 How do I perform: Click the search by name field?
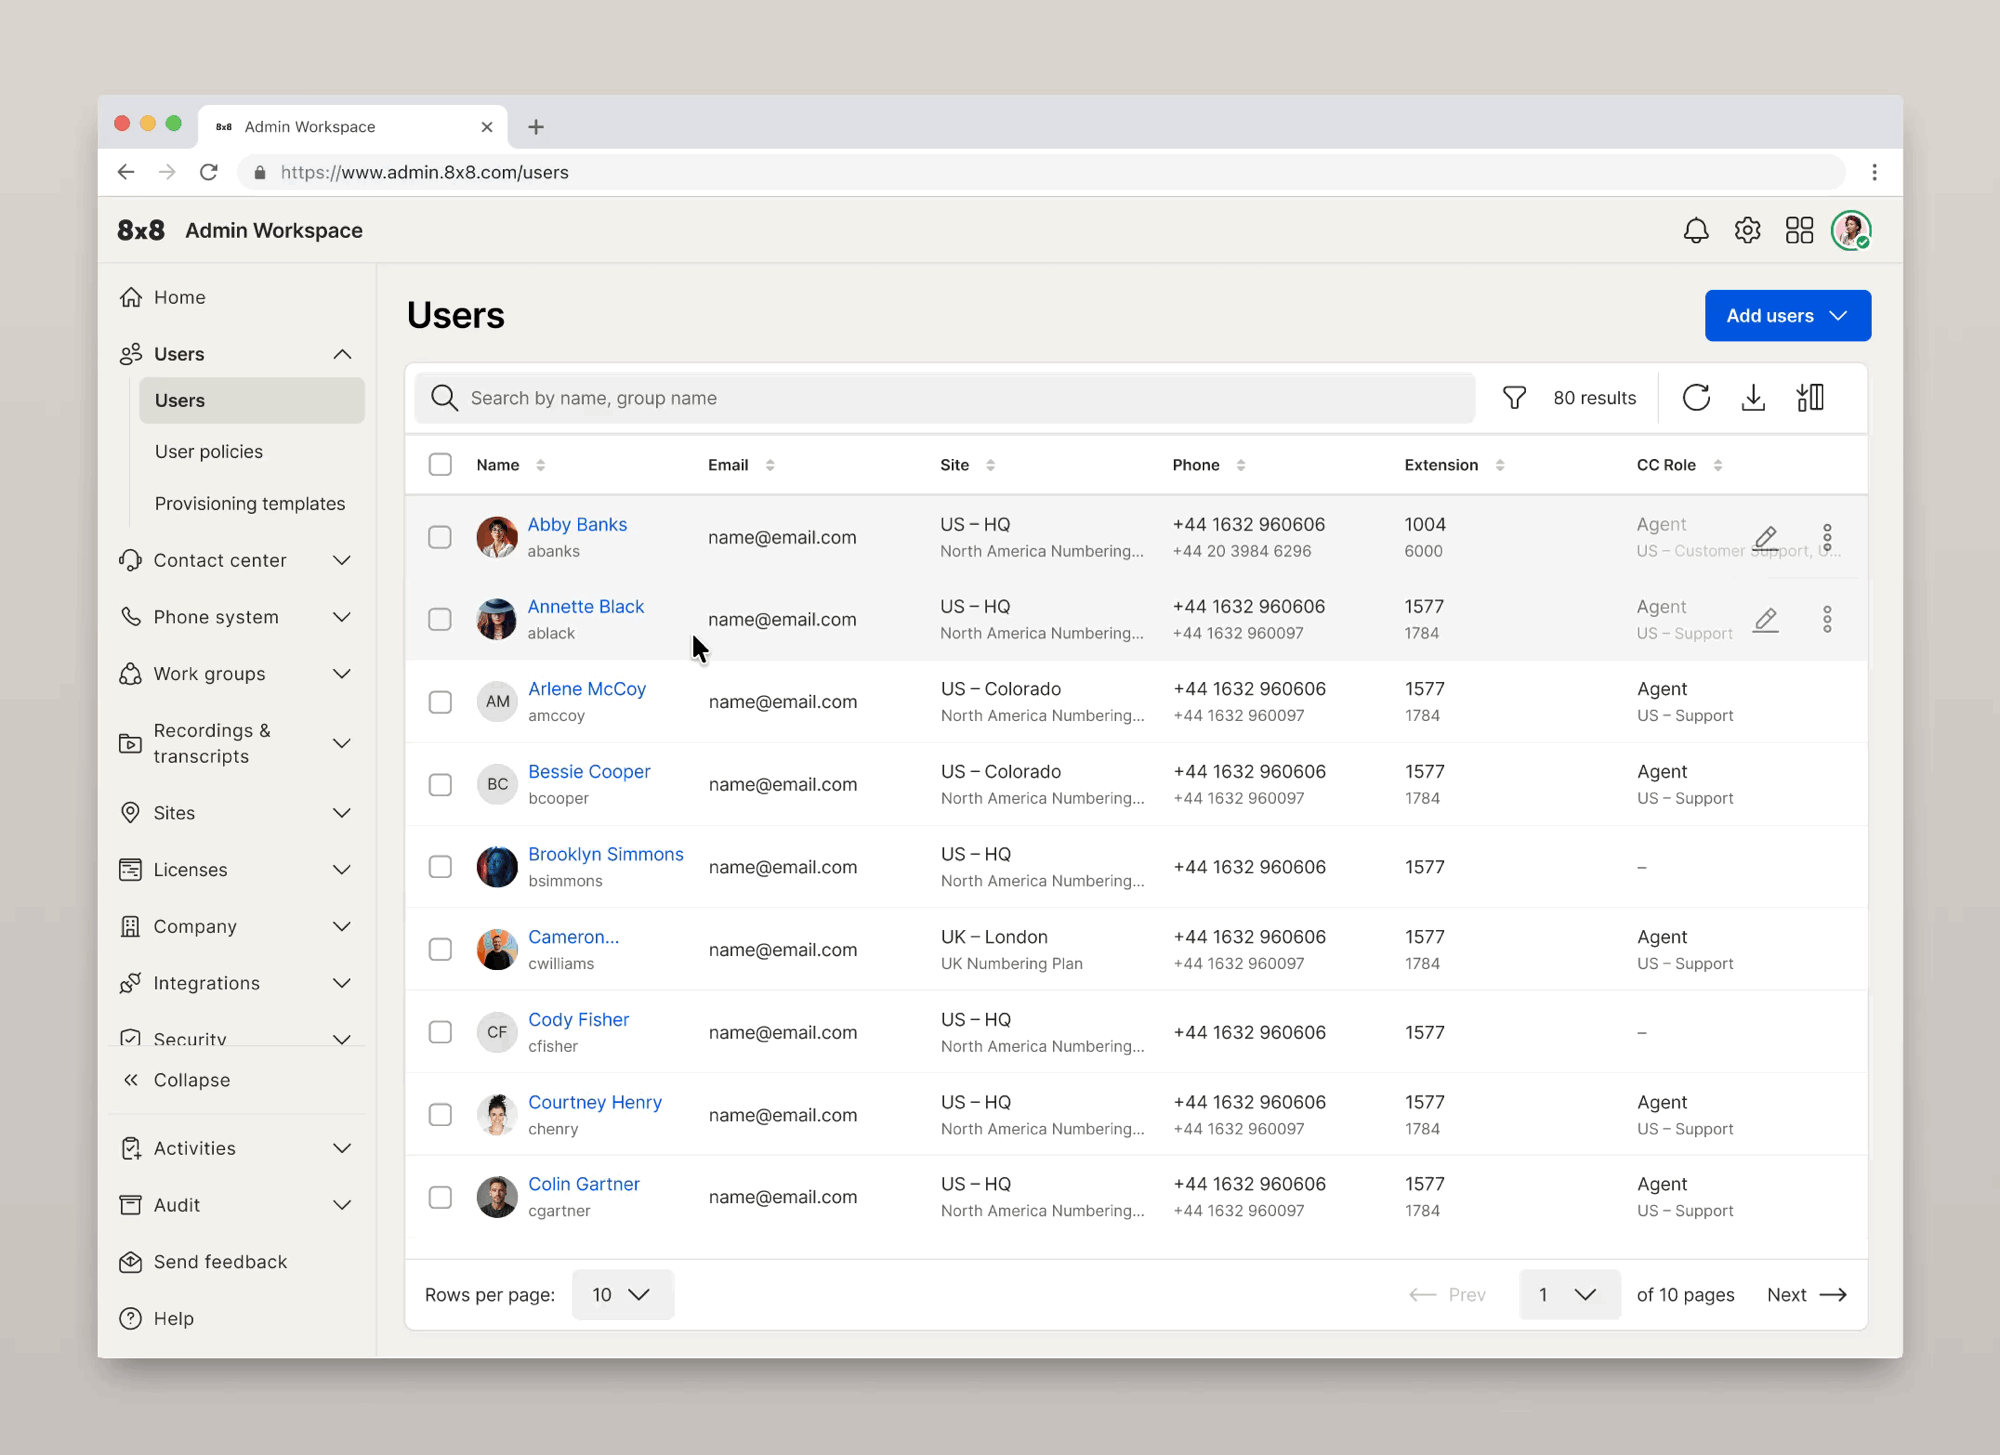coord(944,398)
